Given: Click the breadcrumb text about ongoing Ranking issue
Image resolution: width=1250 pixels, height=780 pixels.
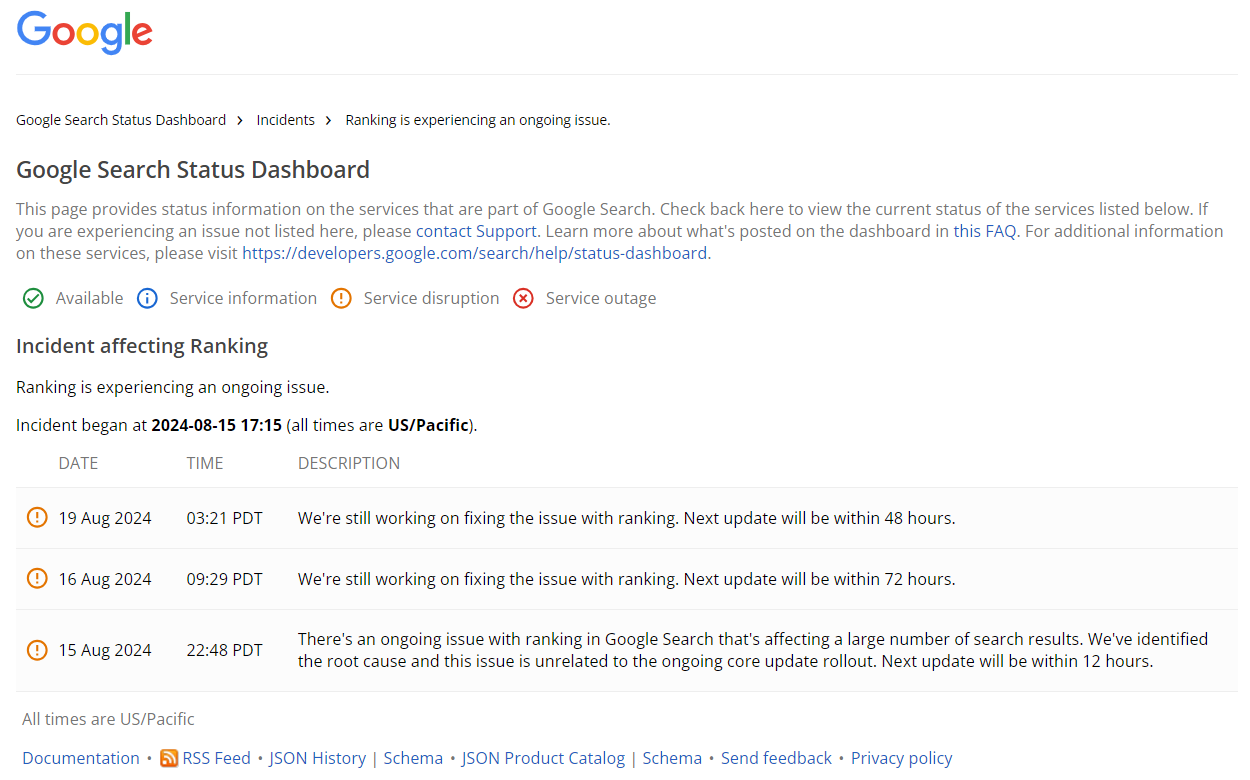Looking at the screenshot, I should coord(478,120).
